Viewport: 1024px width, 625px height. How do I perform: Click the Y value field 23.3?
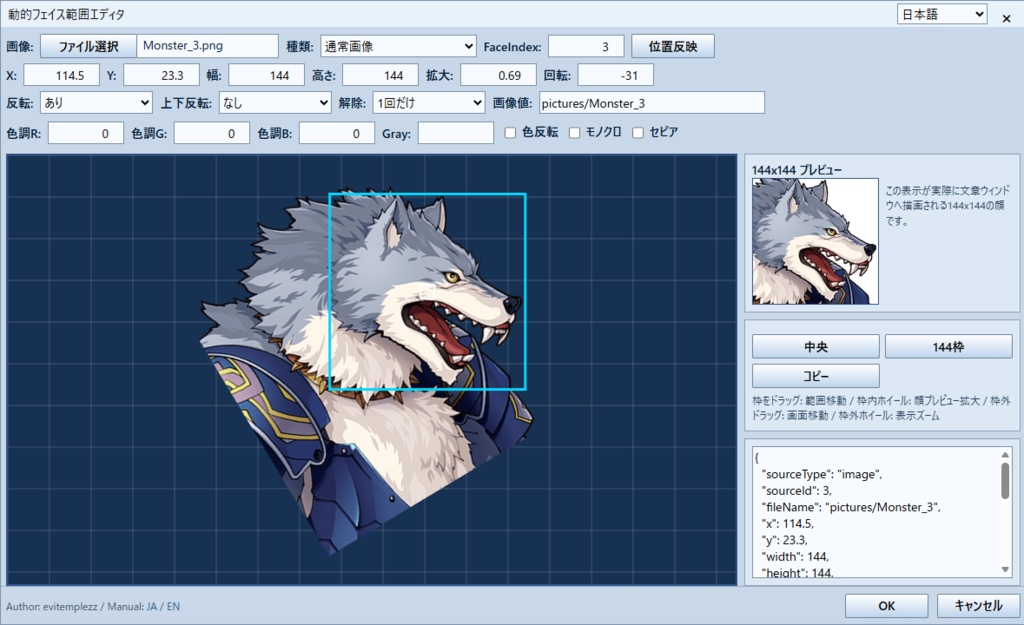tap(161, 75)
